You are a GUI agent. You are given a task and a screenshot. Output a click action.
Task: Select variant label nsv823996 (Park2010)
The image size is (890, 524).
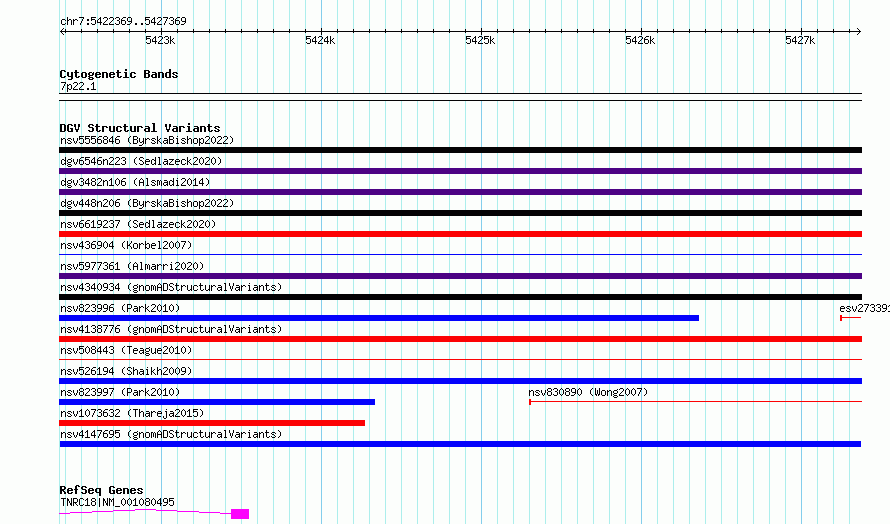pyautogui.click(x=120, y=308)
